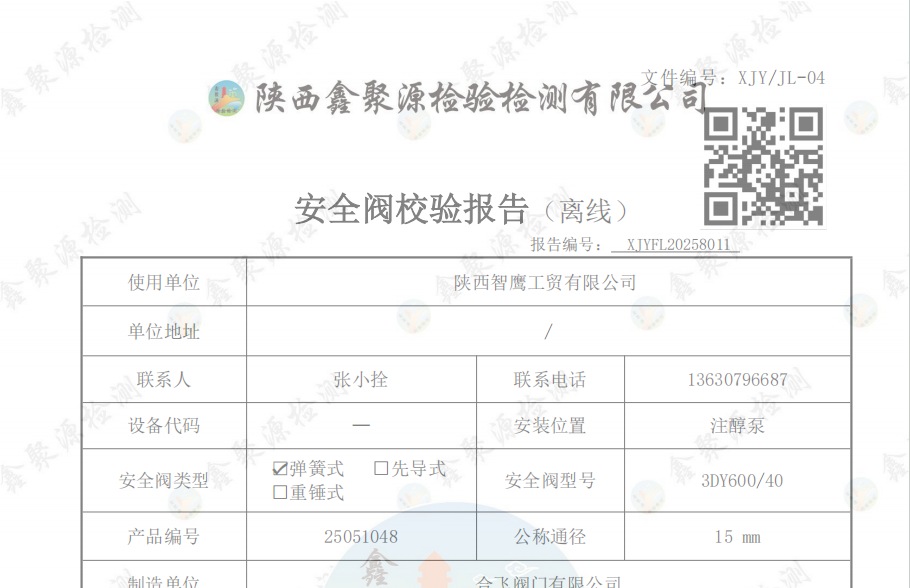The width and height of the screenshot is (910, 588).
Task: Click the 制造单位 label
Action: coord(164,582)
